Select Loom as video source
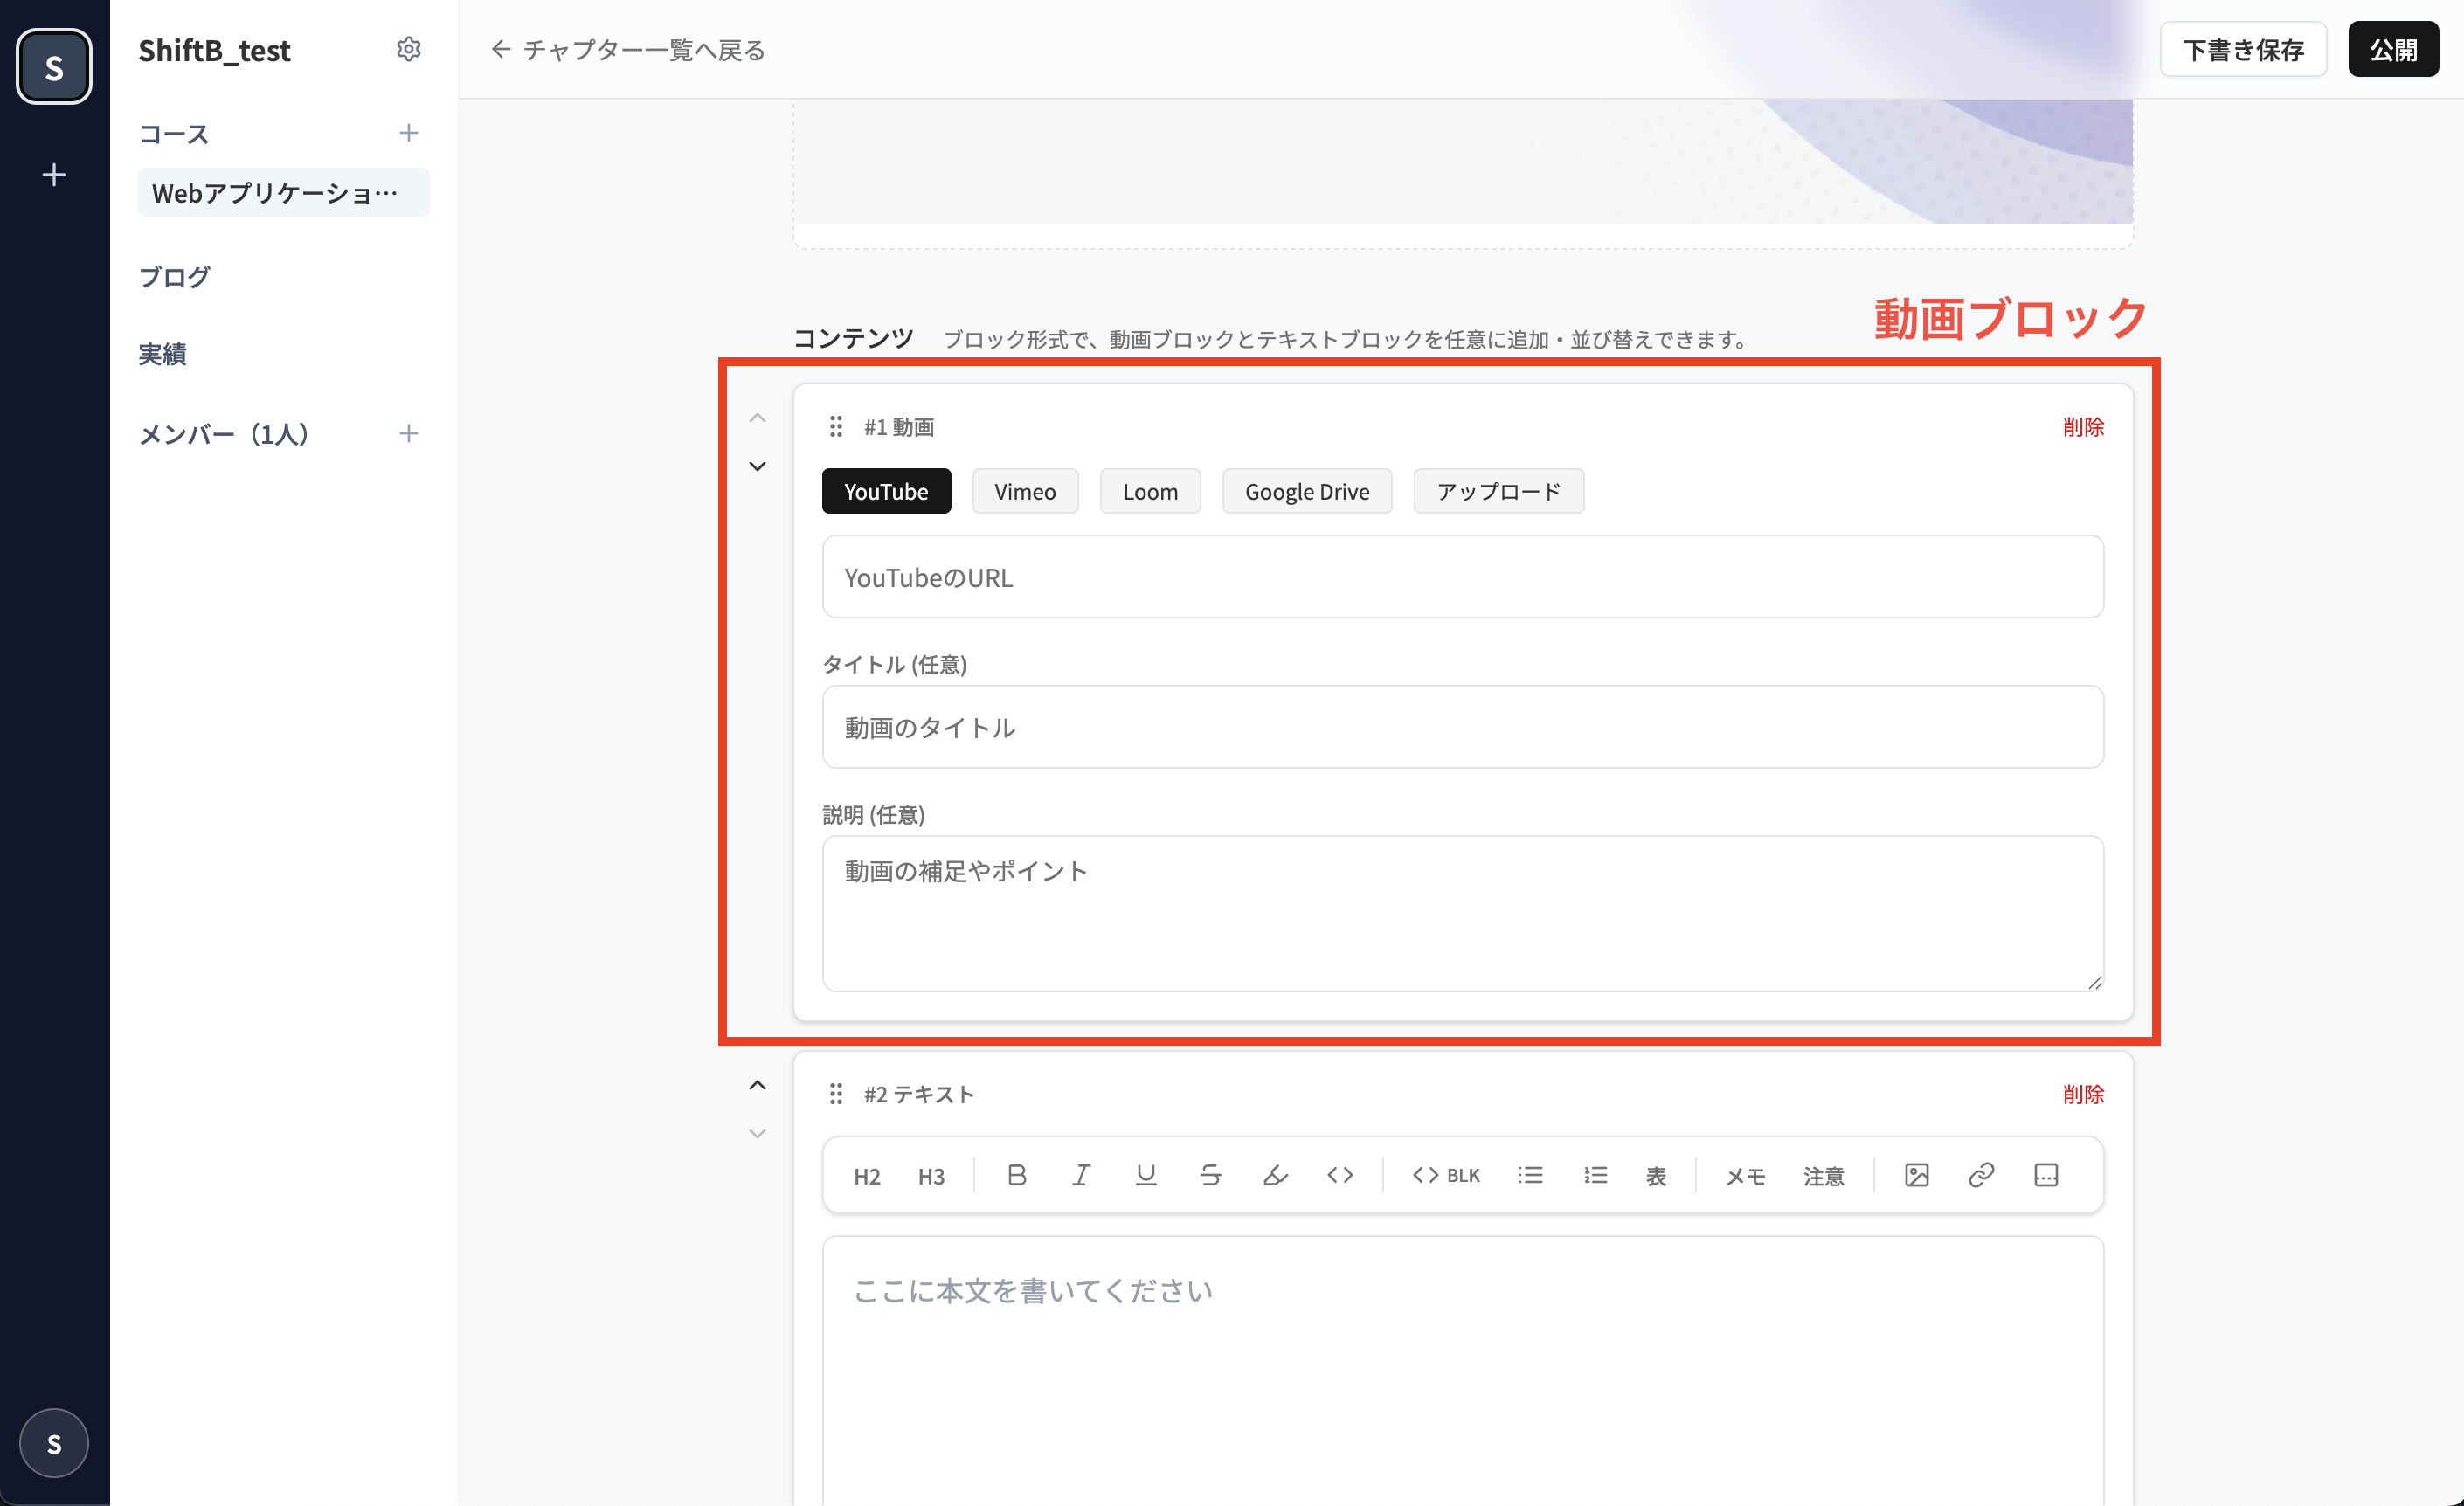The height and width of the screenshot is (1506, 2464). coord(1149,491)
